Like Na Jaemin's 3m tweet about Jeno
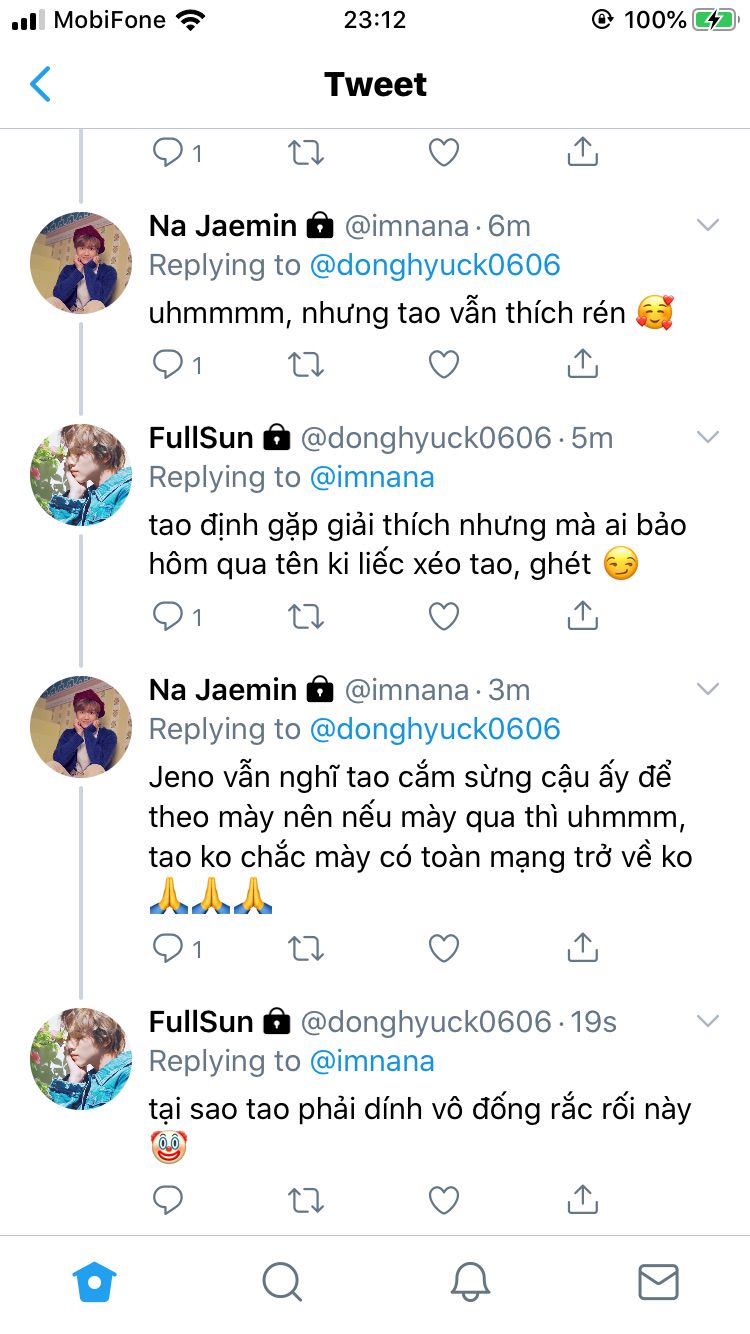The height and width of the screenshot is (1334, 750). click(443, 948)
